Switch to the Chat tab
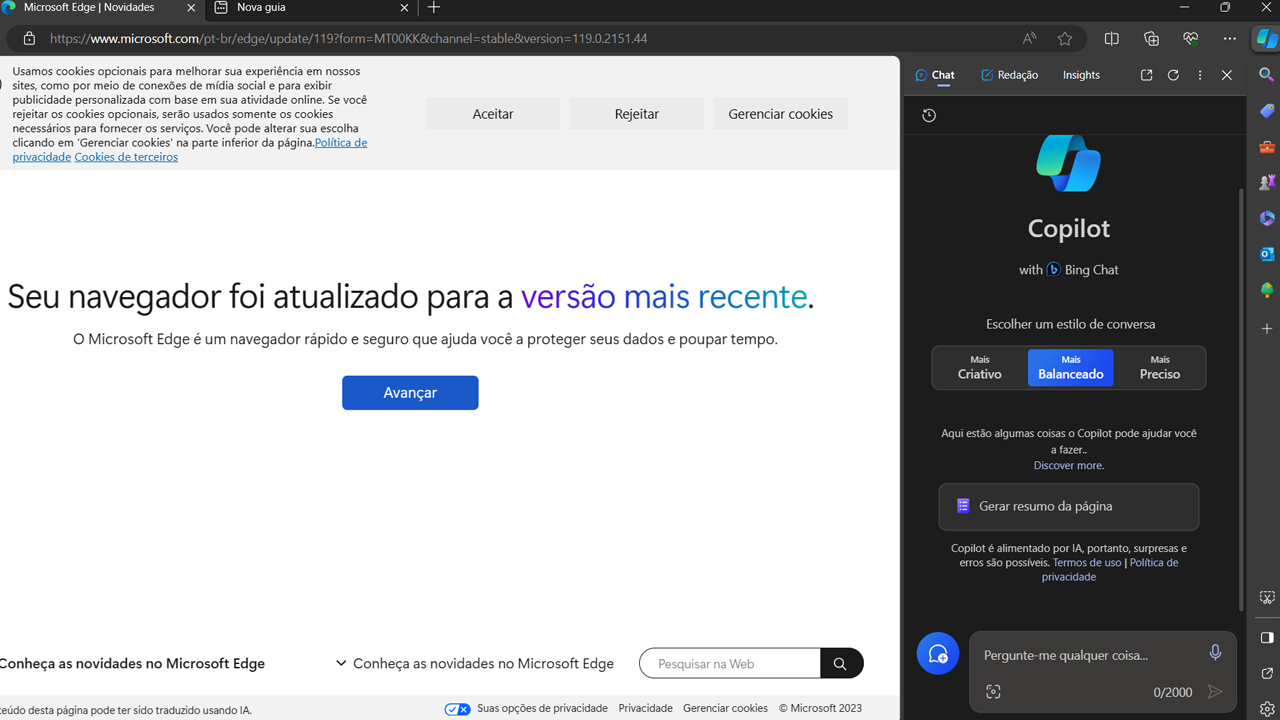The height and width of the screenshot is (720, 1280). (935, 75)
